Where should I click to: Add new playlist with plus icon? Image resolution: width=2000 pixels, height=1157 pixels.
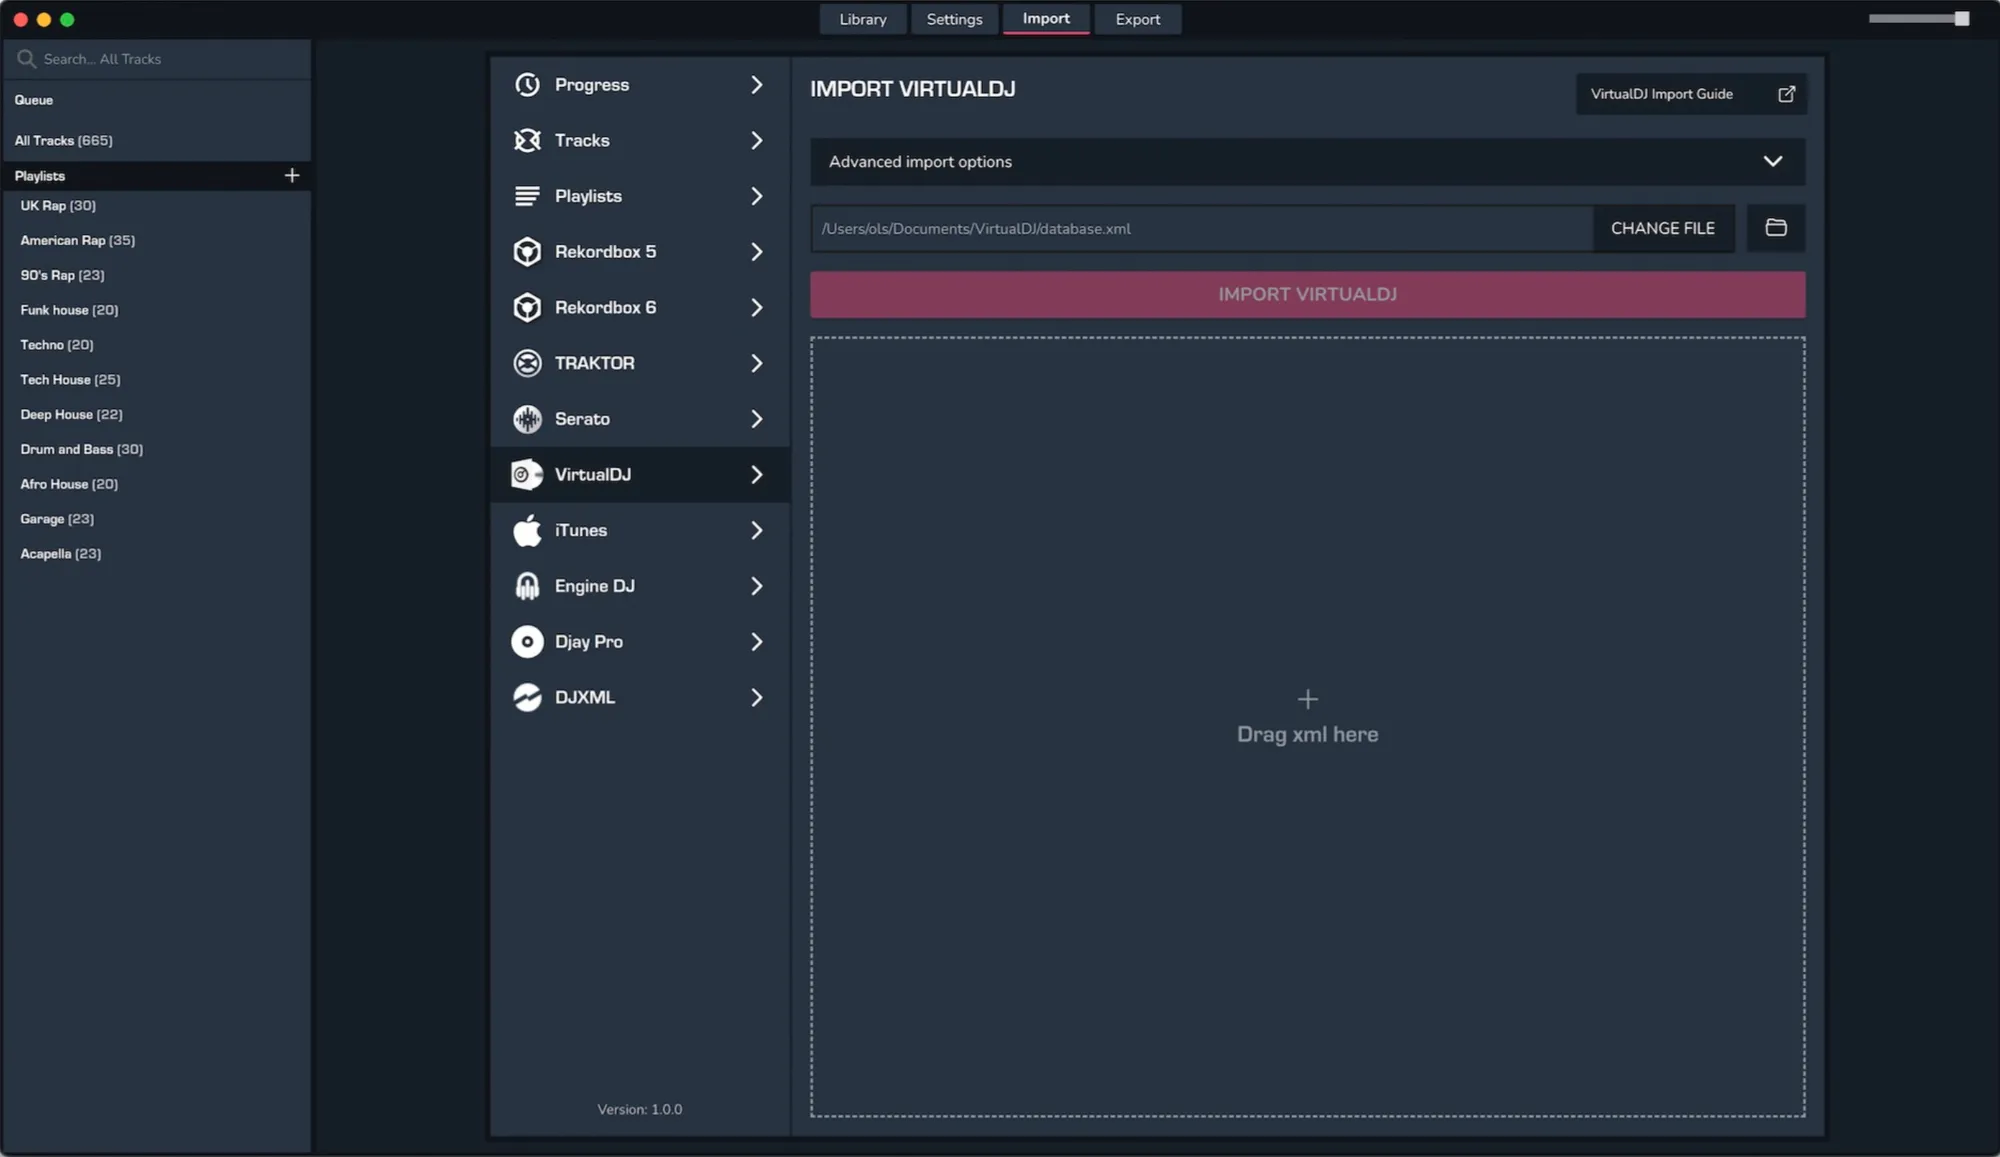(292, 176)
